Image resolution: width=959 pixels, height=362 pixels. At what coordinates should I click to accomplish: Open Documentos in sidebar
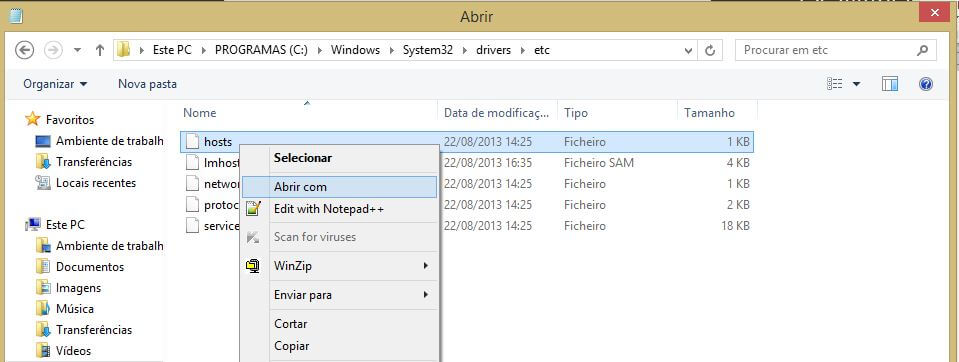point(90,267)
